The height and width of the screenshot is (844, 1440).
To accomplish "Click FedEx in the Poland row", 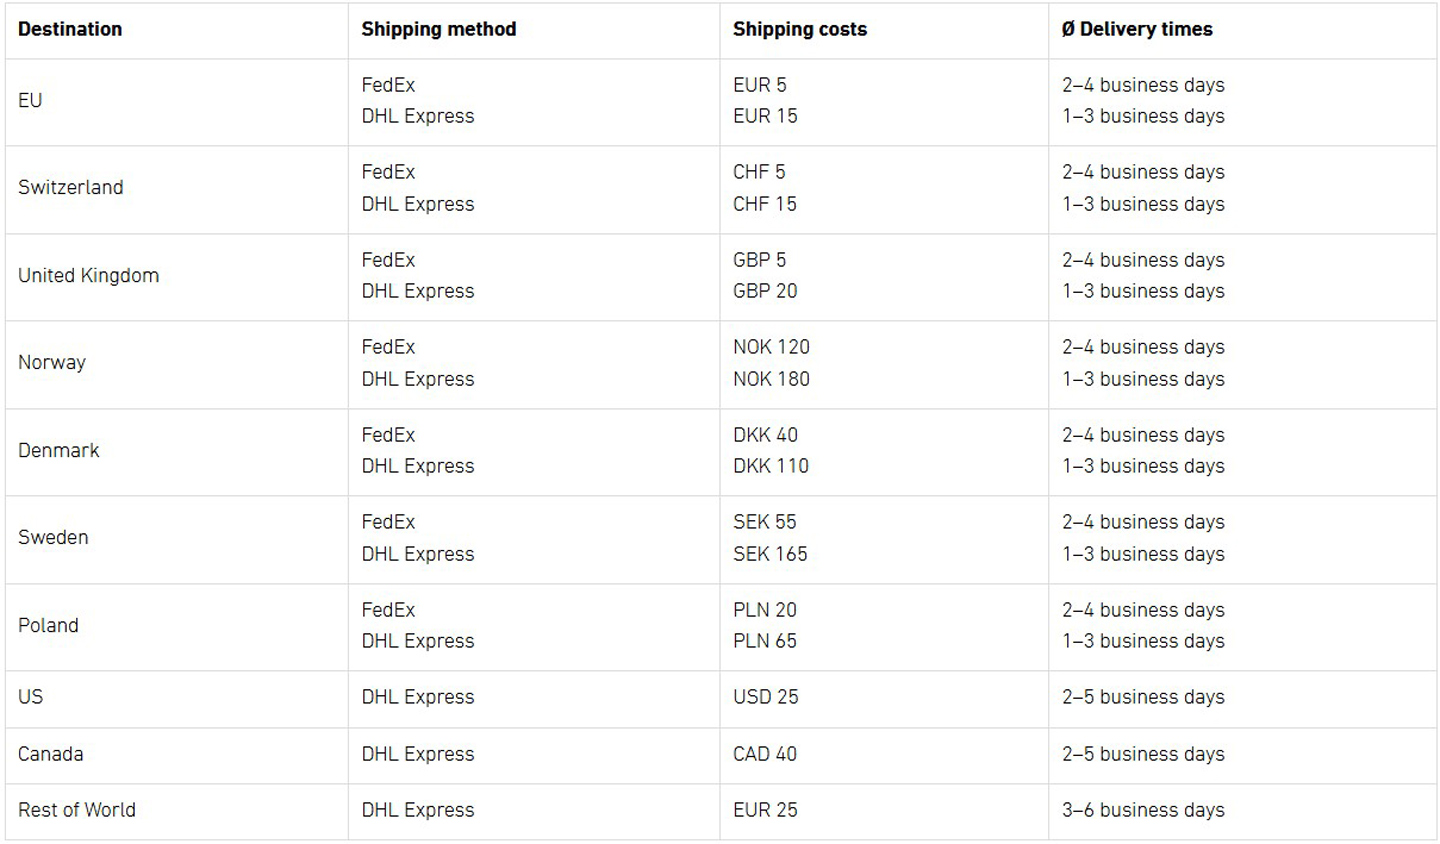I will coord(388,610).
